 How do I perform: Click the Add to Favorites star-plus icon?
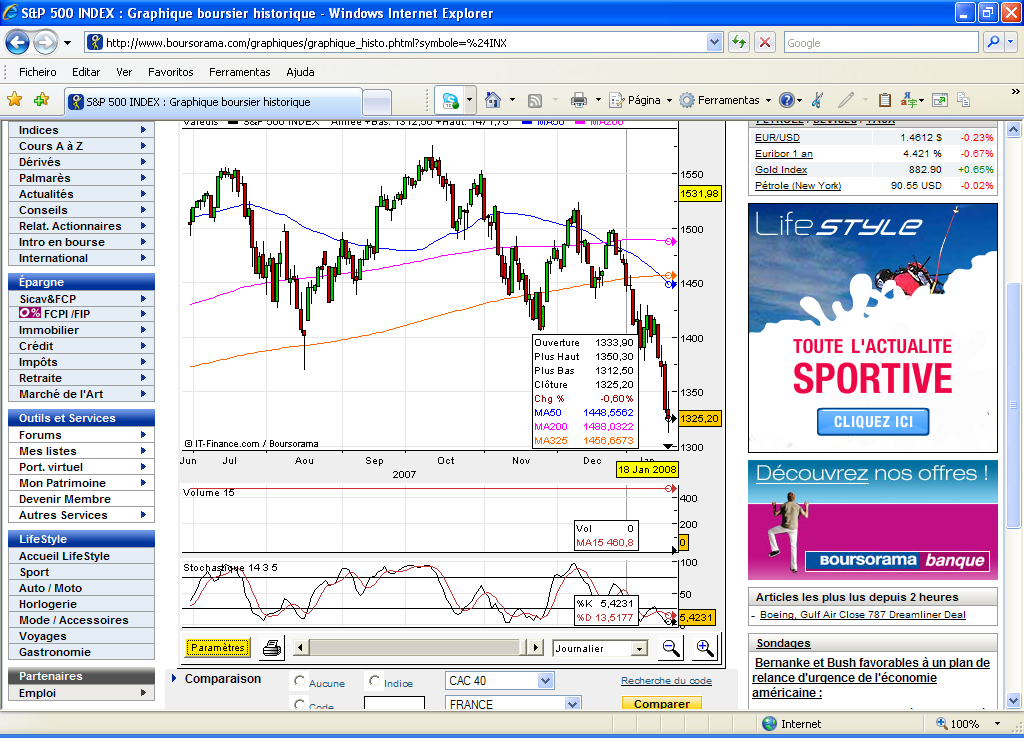[42, 100]
